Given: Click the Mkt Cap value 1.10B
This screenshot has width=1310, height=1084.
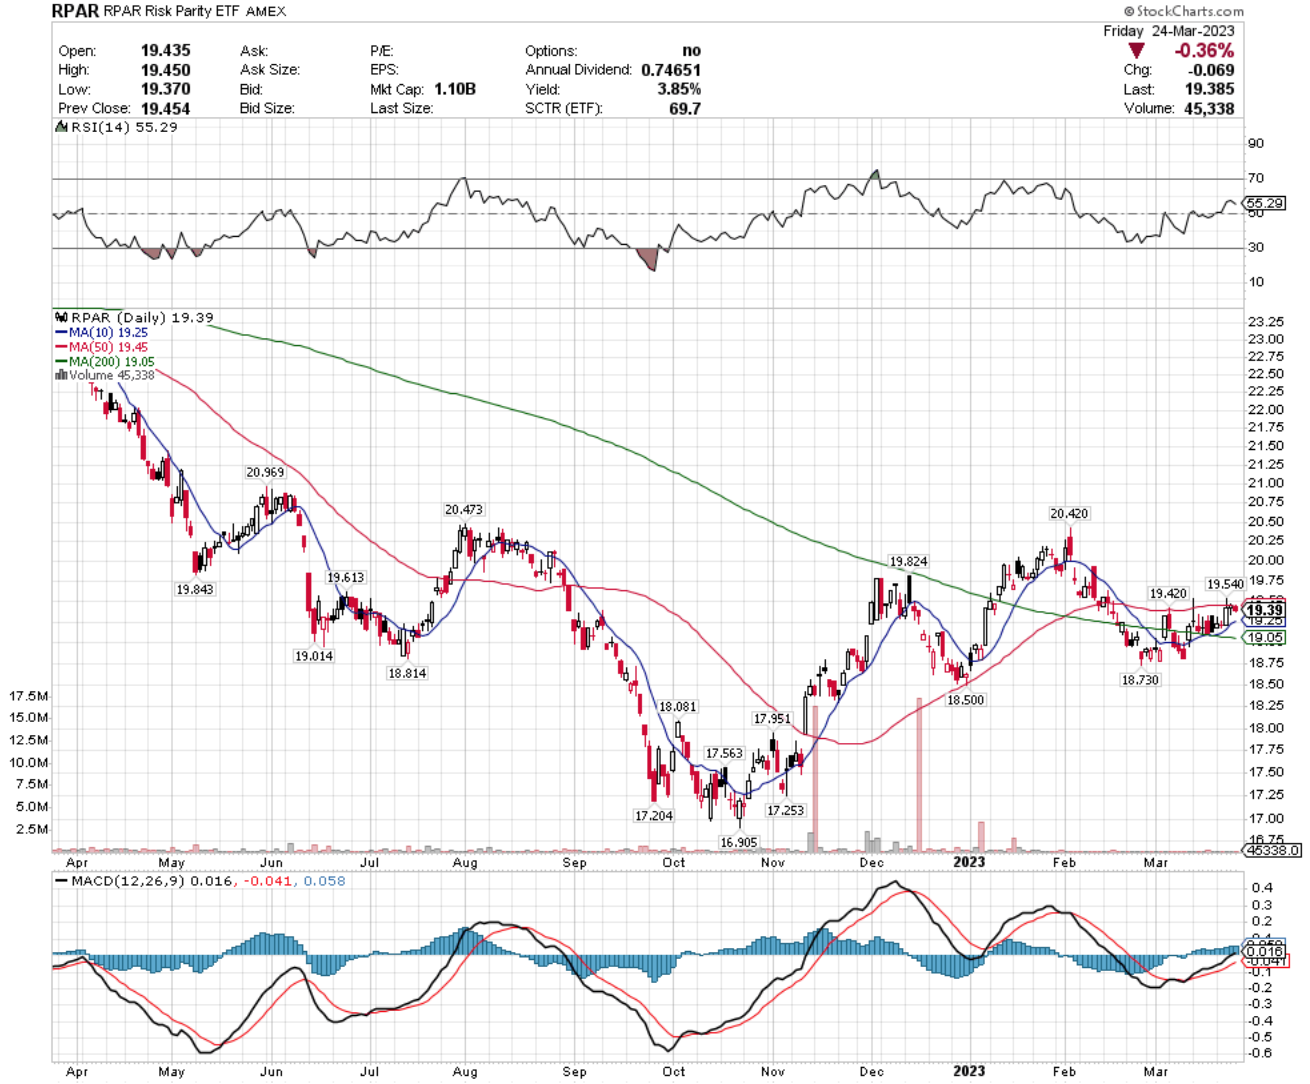Looking at the screenshot, I should pos(455,89).
